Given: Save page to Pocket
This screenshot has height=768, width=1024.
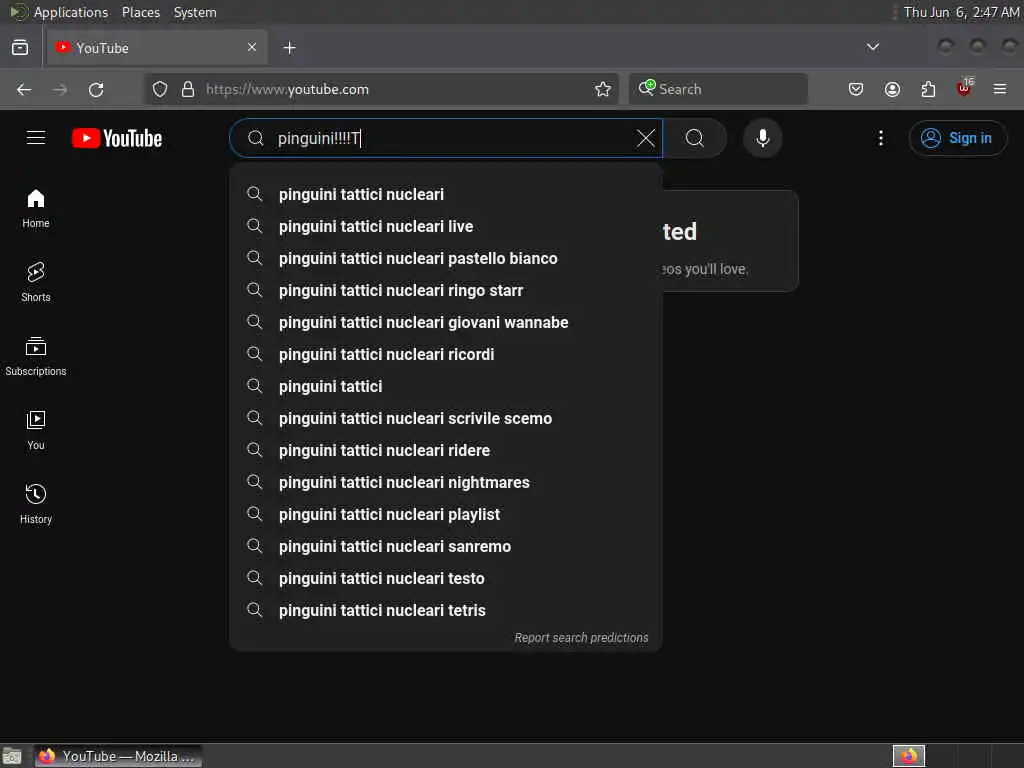Looking at the screenshot, I should pyautogui.click(x=856, y=89).
